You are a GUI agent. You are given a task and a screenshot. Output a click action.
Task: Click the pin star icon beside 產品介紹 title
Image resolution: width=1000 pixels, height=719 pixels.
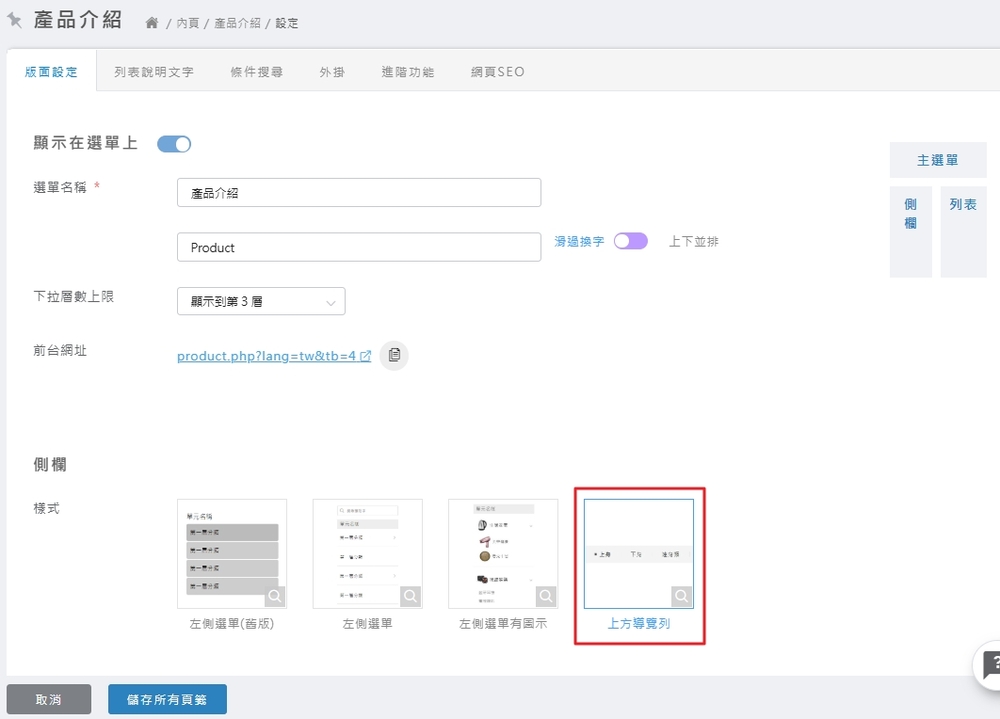tap(15, 20)
